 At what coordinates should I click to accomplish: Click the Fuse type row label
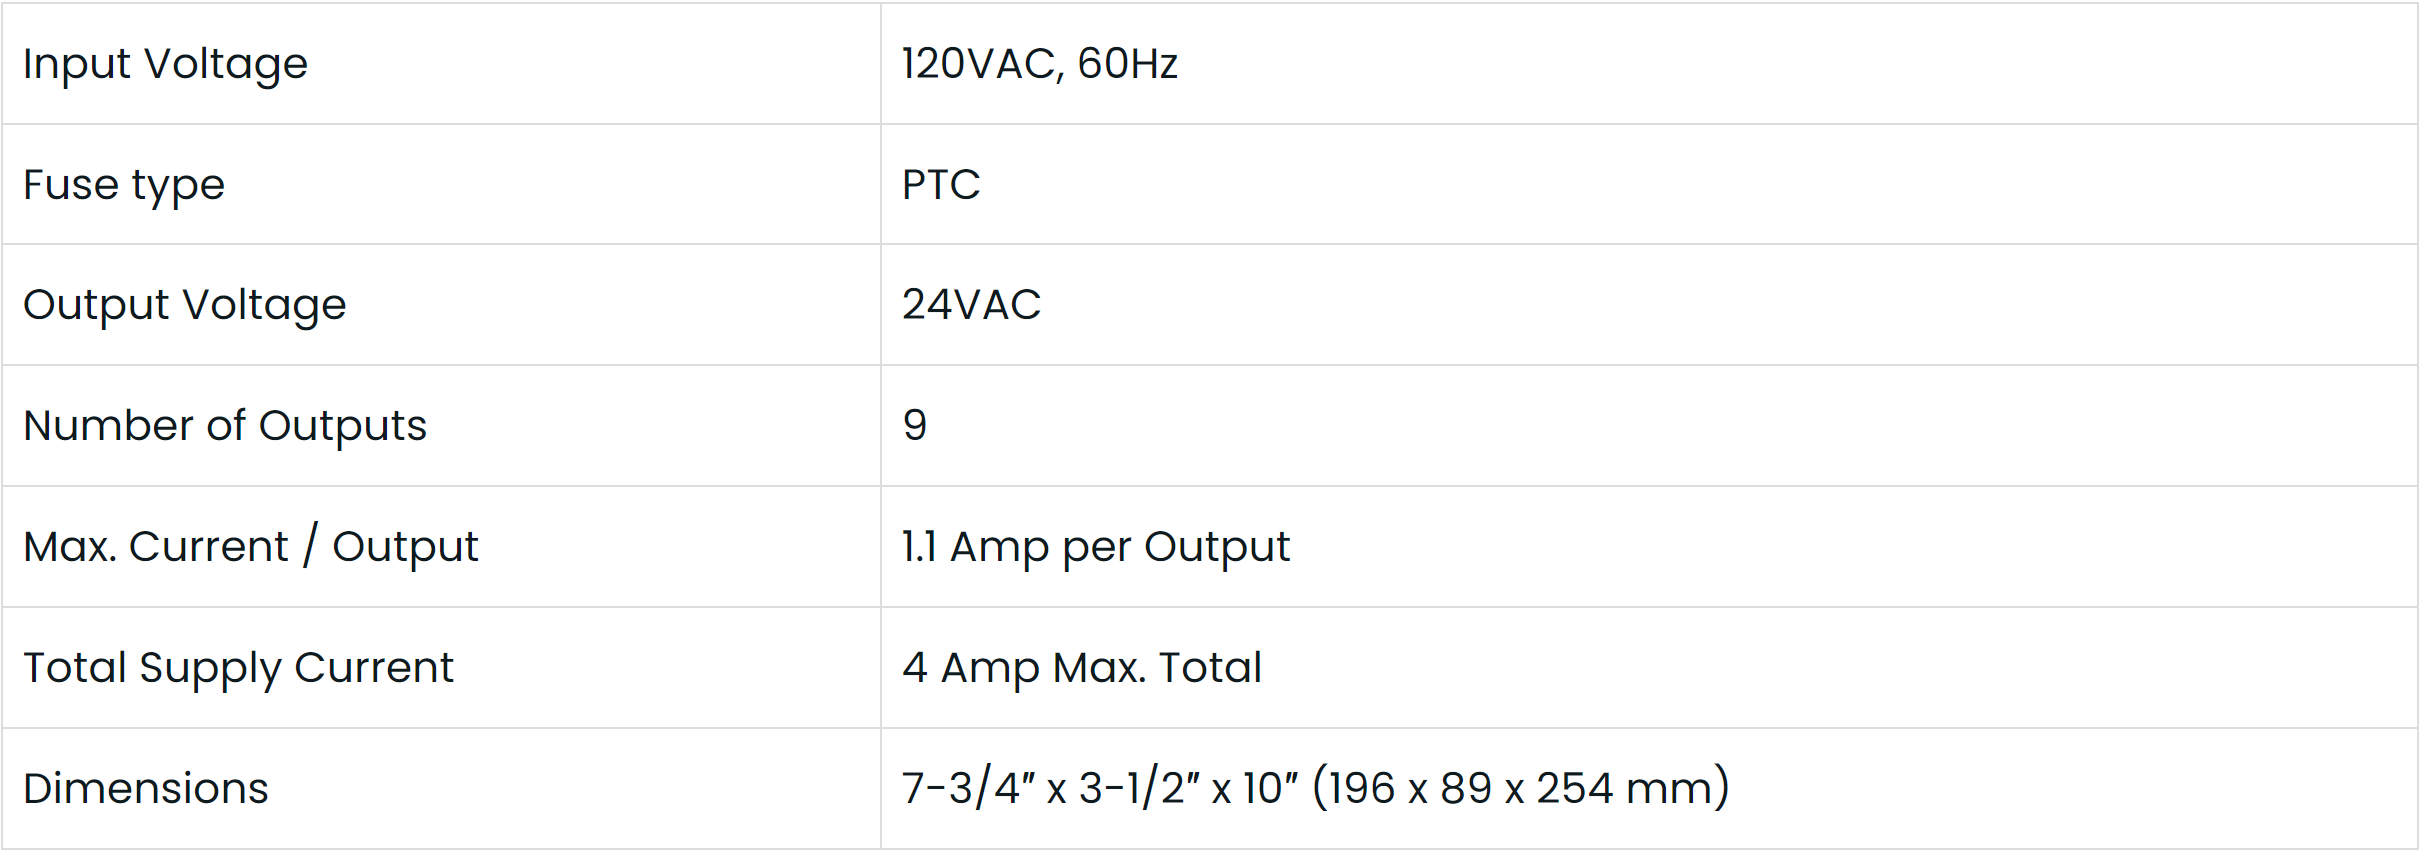(x=124, y=185)
